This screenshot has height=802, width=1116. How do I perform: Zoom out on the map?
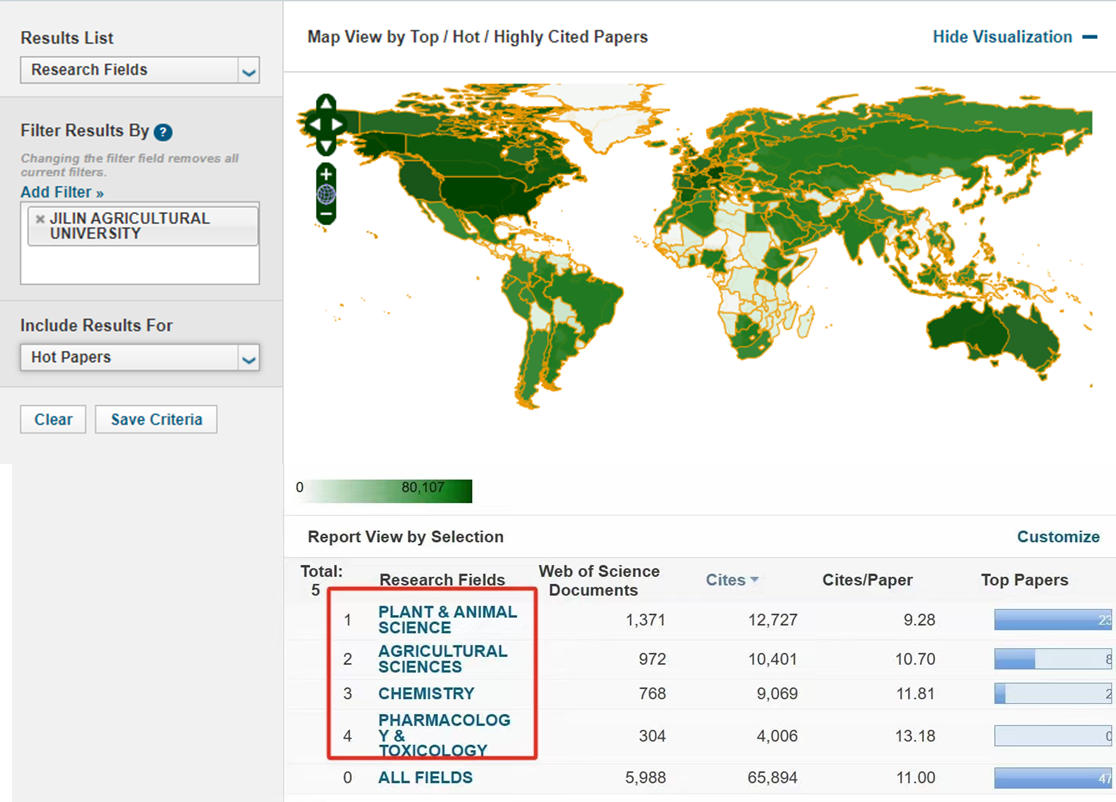(326, 213)
